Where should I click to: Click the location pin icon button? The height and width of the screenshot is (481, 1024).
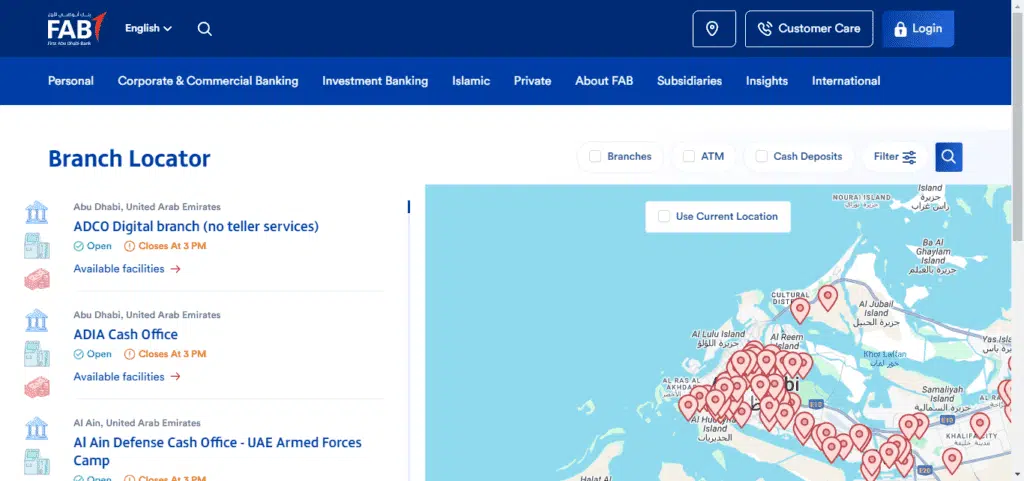(714, 29)
